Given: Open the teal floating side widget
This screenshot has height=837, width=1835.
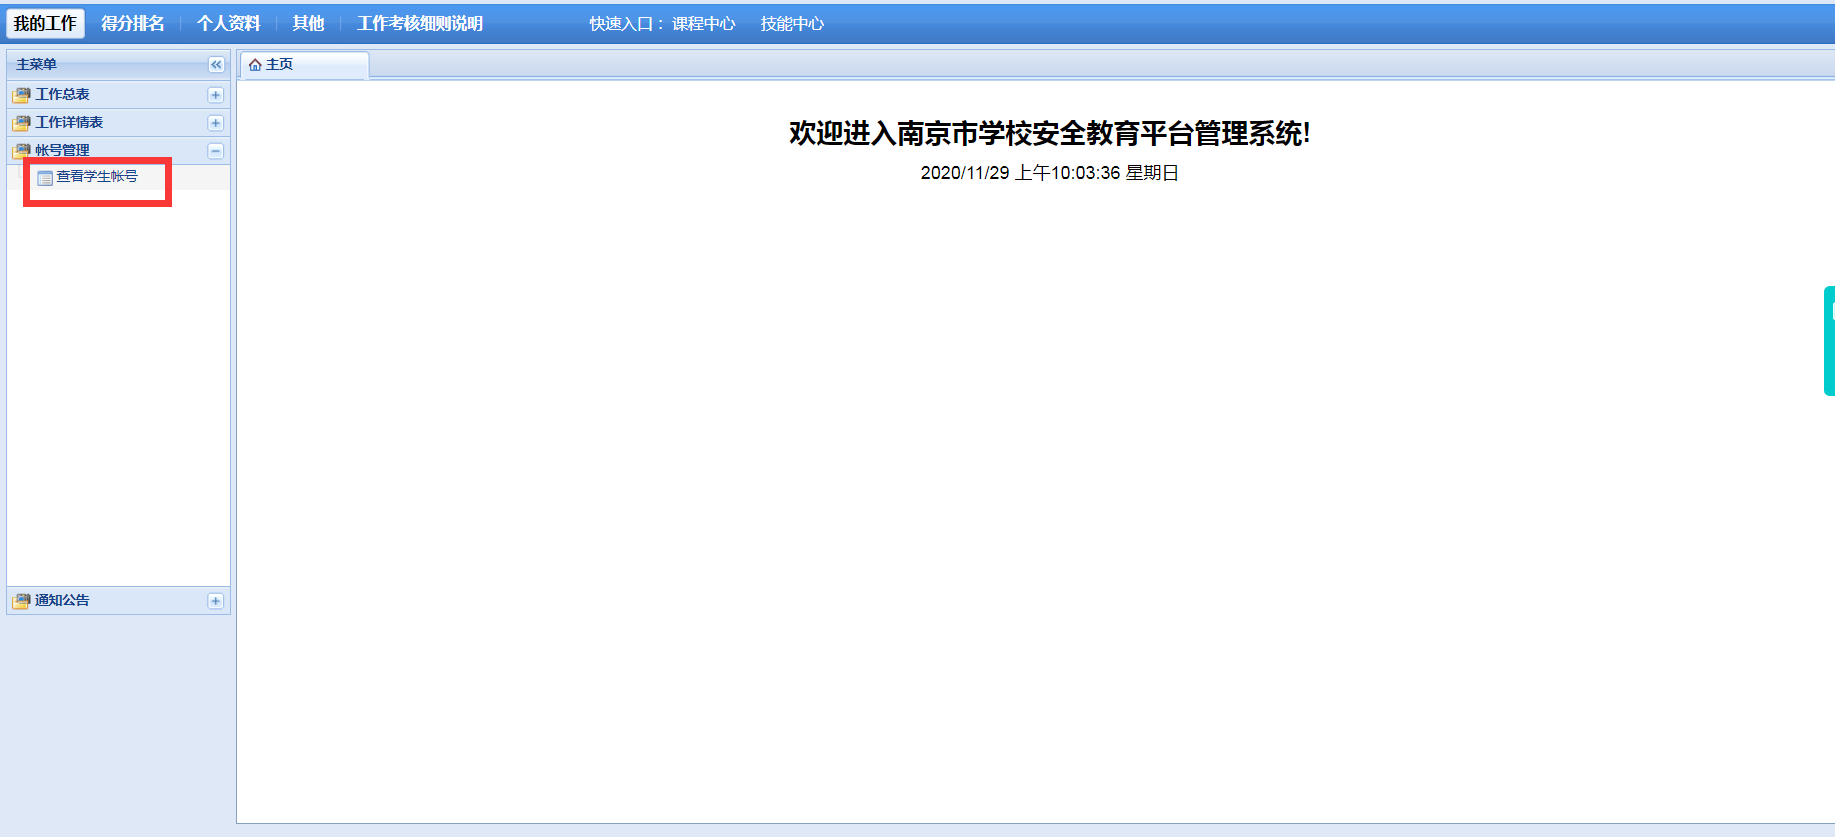Looking at the screenshot, I should point(1829,341).
